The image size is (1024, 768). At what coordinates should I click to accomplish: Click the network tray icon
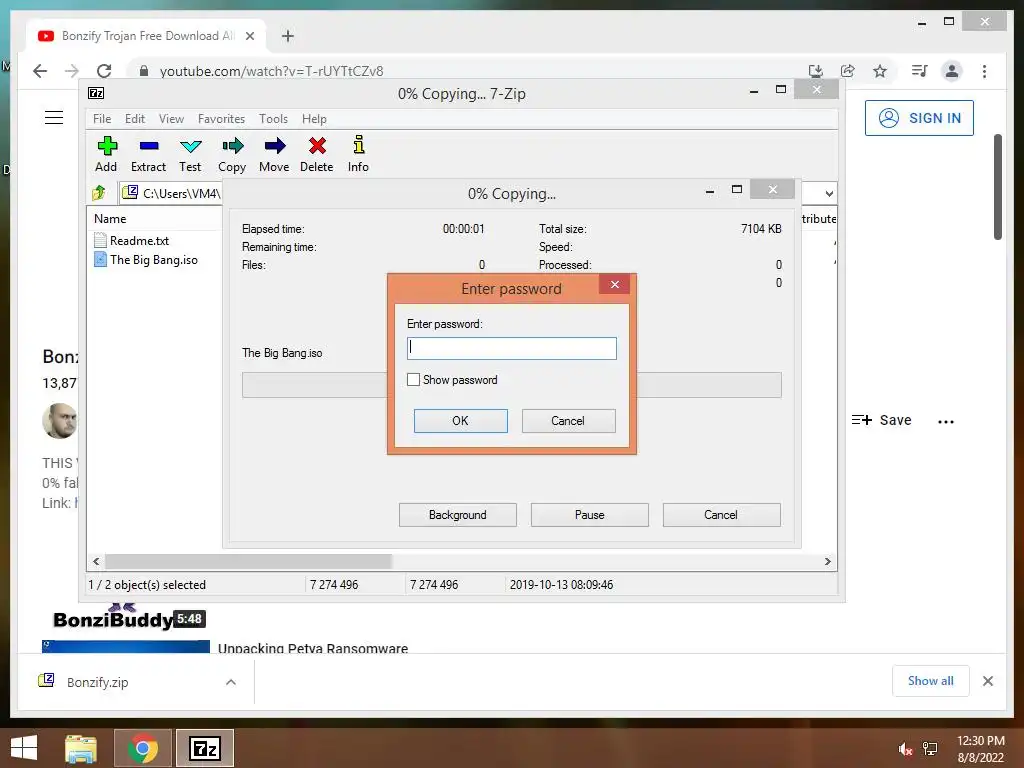[930, 749]
